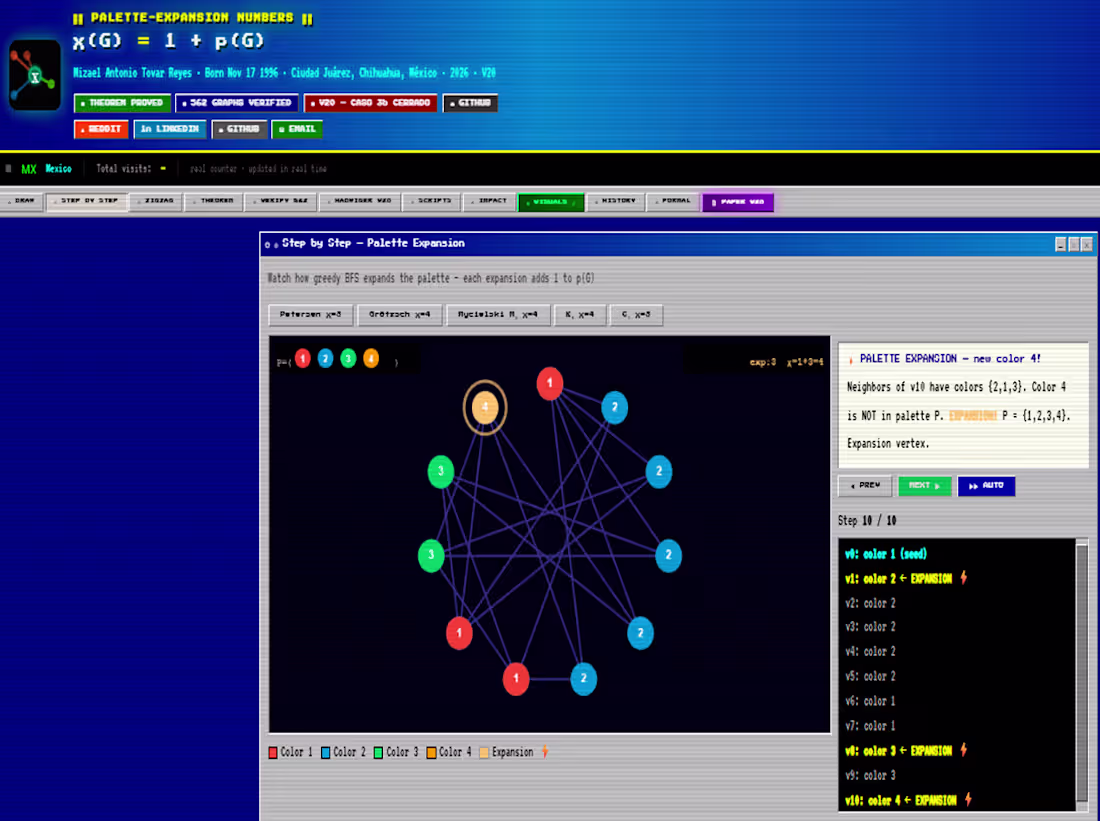
Task: Click the green Color 3 legend swatch
Action: (x=378, y=753)
